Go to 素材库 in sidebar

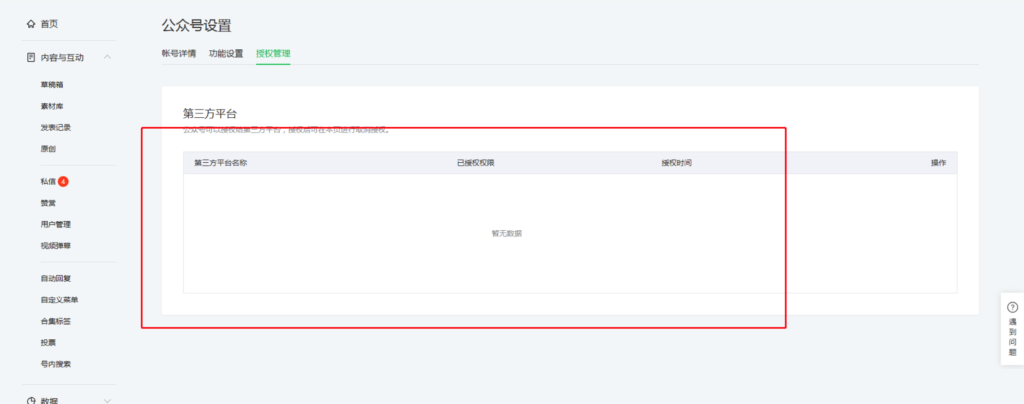click(x=52, y=106)
